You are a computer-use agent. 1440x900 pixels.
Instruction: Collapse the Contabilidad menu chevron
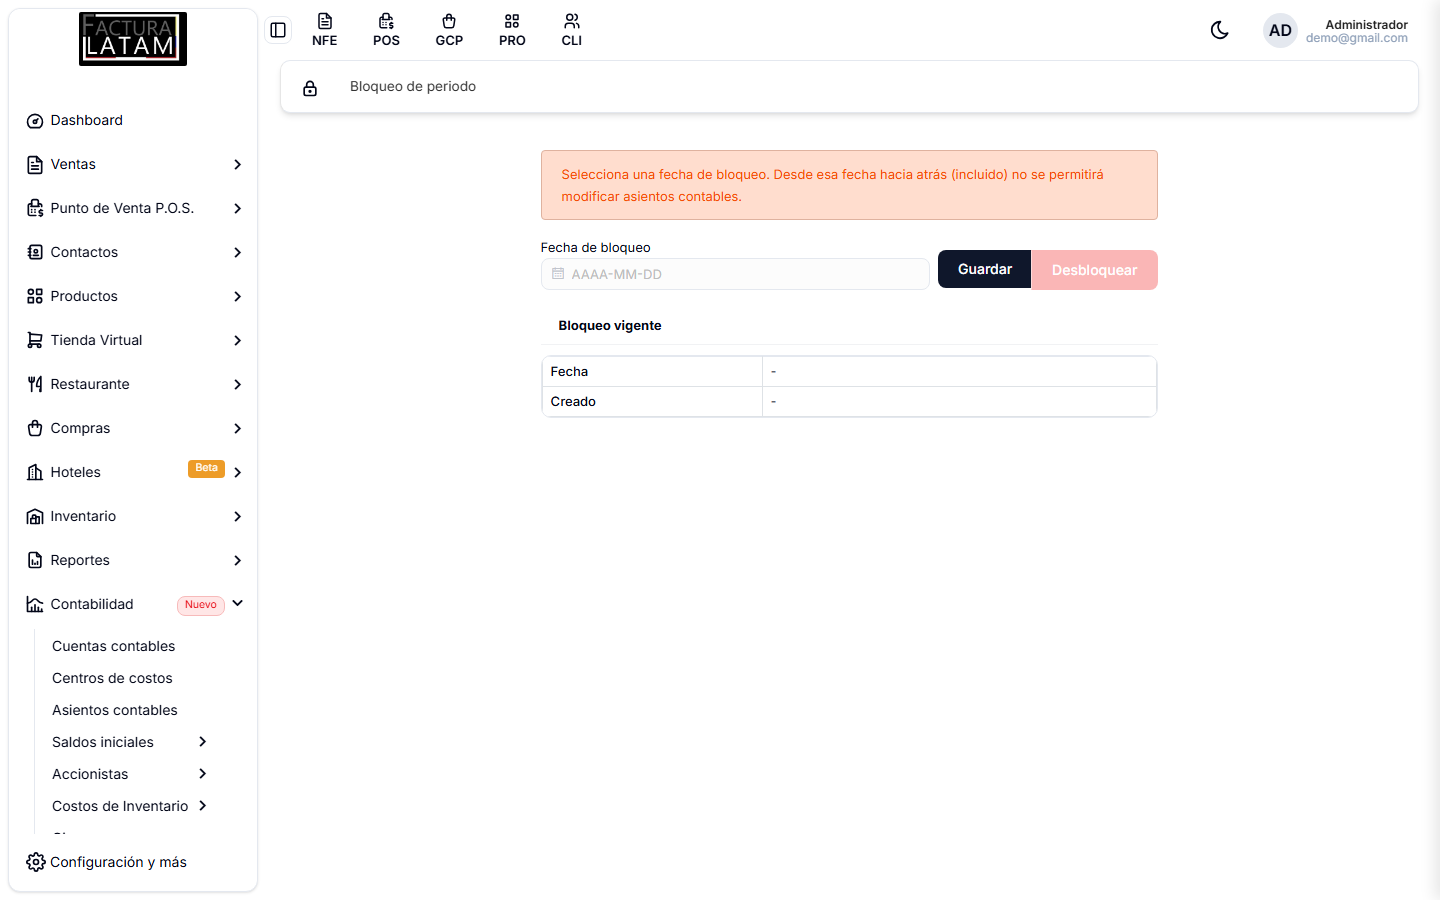click(237, 604)
